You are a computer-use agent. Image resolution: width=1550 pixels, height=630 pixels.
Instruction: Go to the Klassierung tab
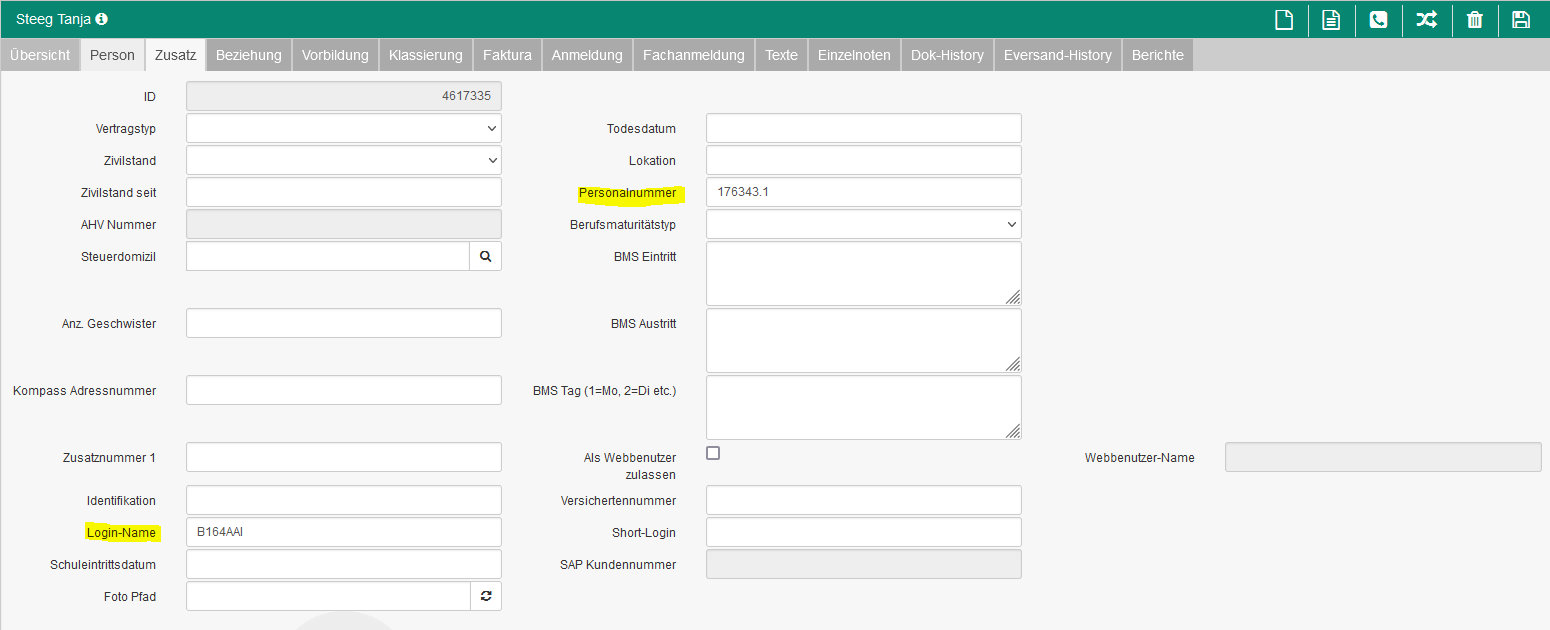[426, 55]
